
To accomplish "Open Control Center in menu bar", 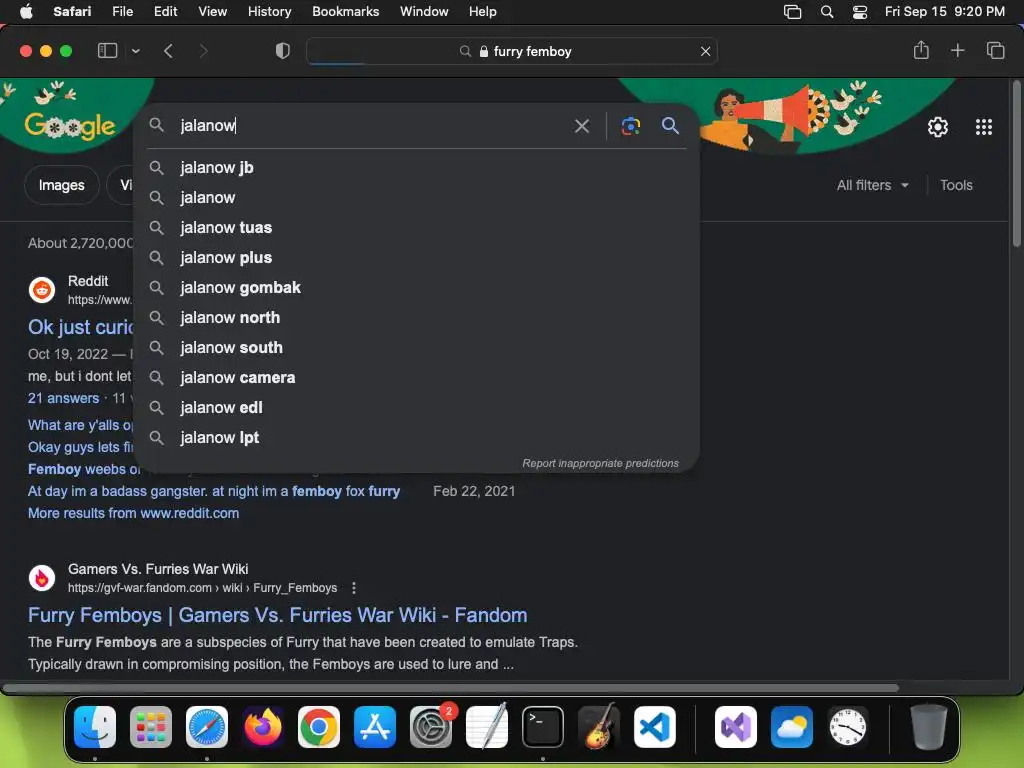I will pos(860,12).
